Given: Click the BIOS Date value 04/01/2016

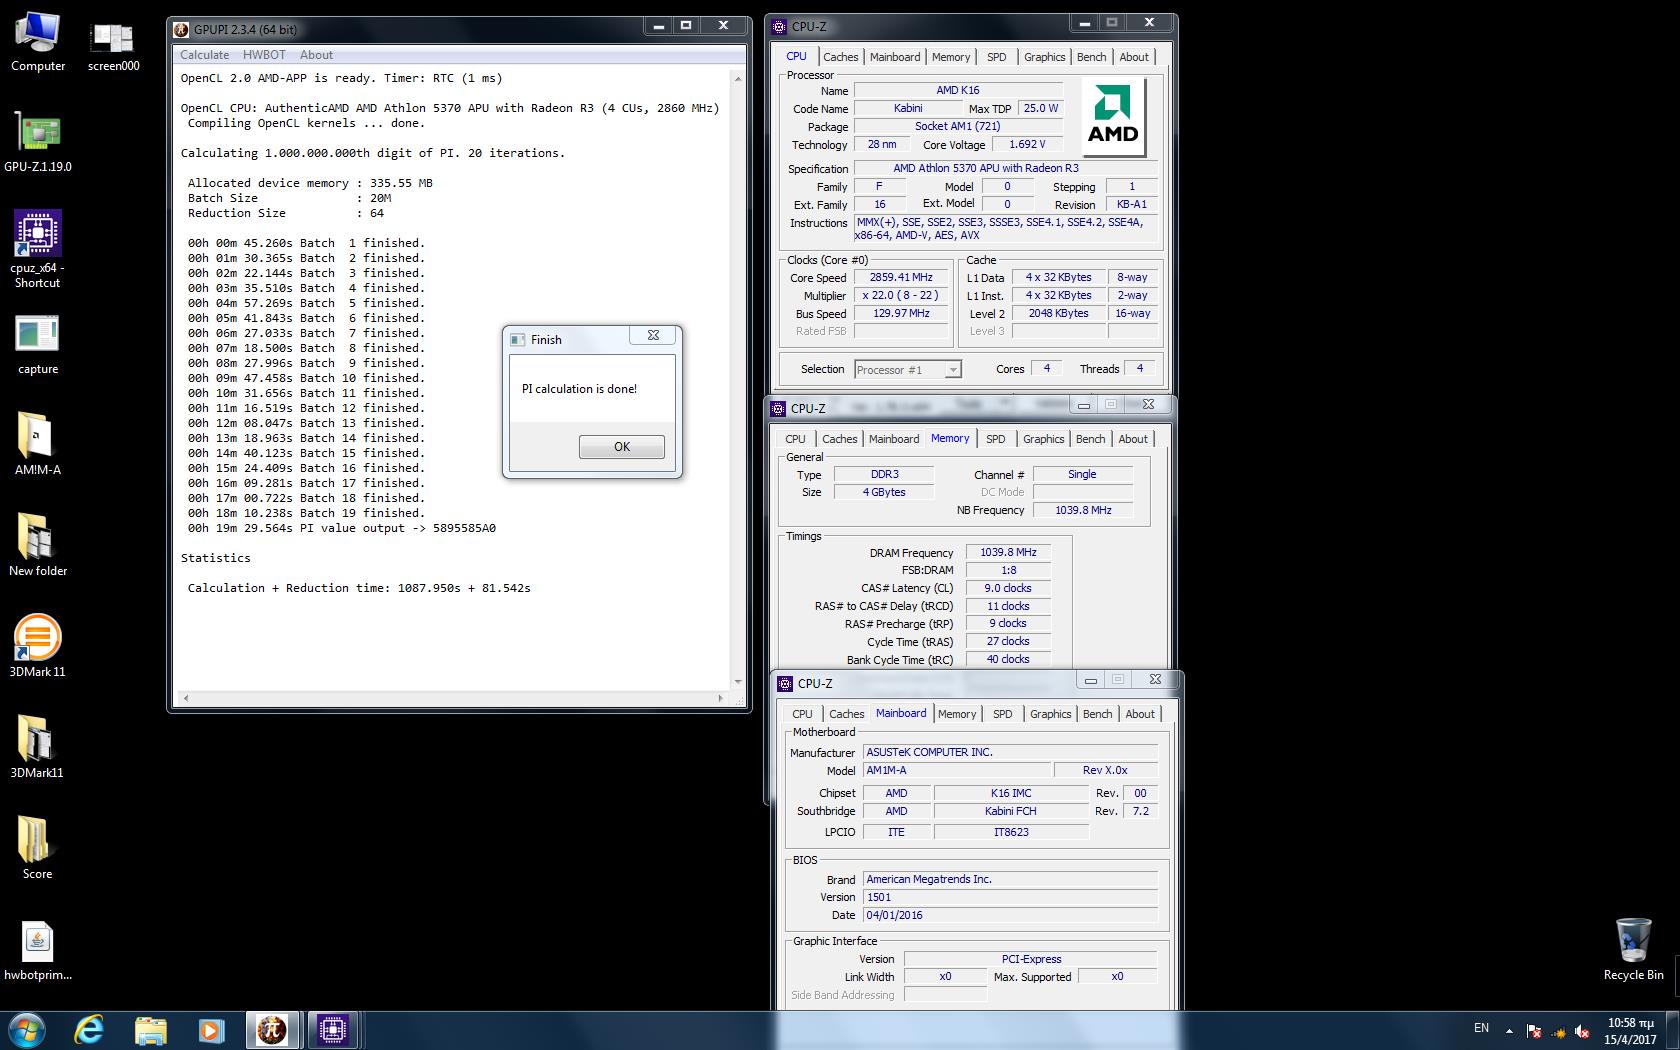Looking at the screenshot, I should click(1010, 916).
